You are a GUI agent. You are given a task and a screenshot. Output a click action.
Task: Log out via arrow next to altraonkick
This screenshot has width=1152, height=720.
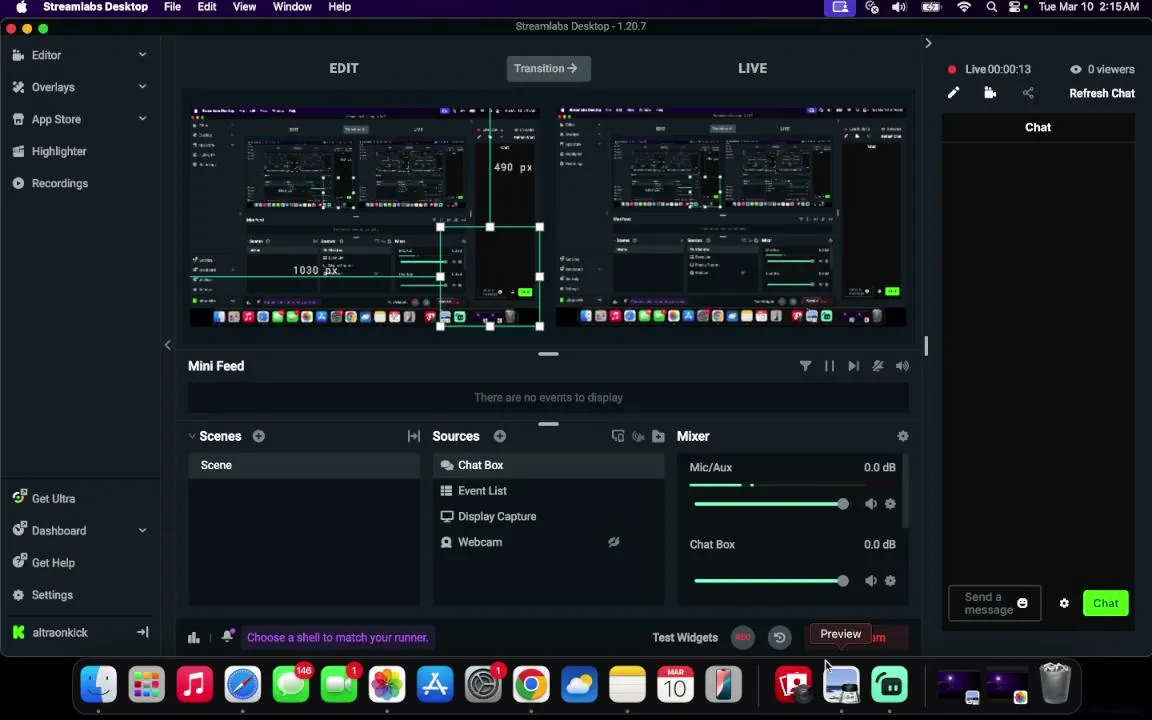[143, 632]
